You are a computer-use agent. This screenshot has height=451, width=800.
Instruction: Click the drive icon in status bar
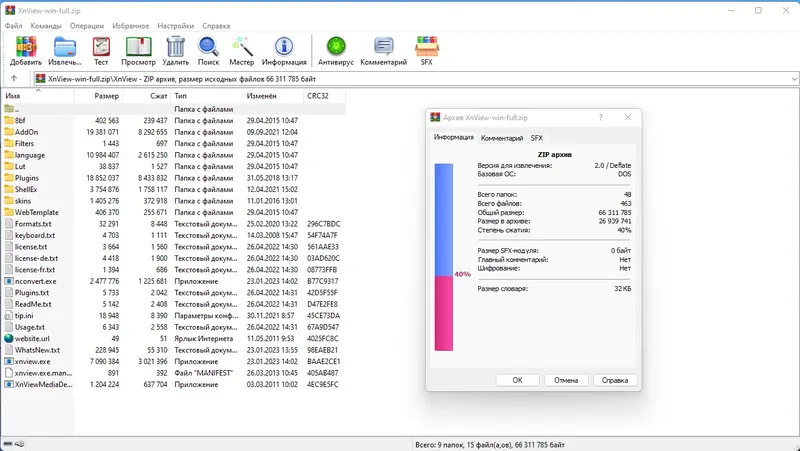point(8,444)
